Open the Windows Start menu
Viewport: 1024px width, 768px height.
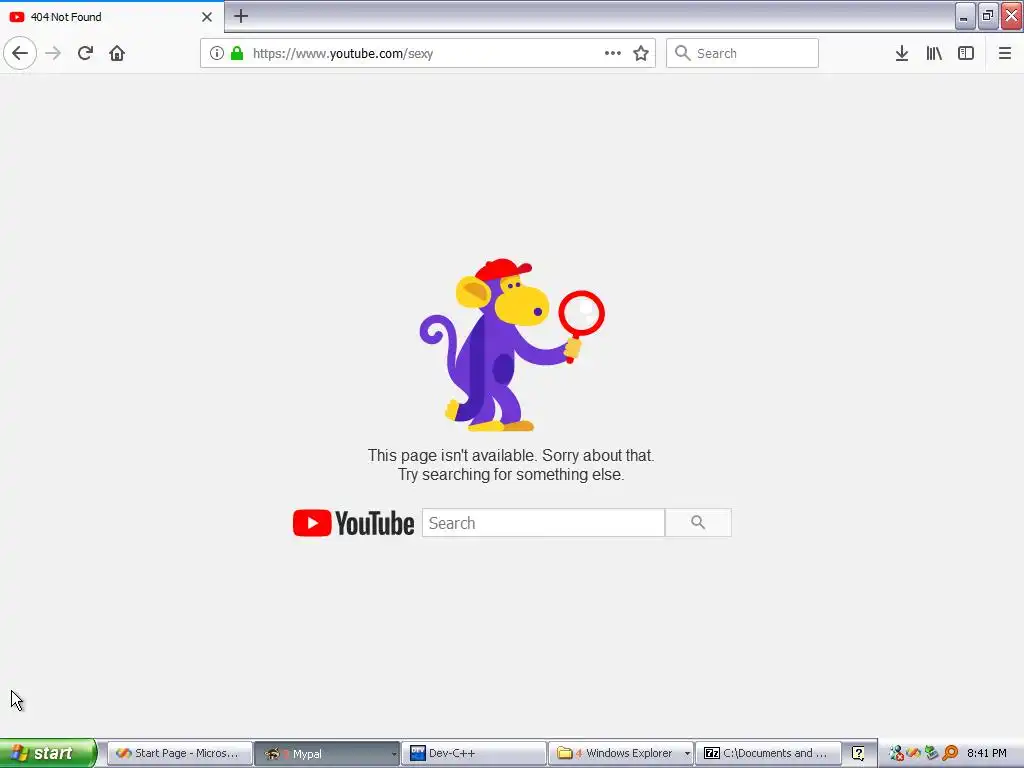click(x=48, y=753)
